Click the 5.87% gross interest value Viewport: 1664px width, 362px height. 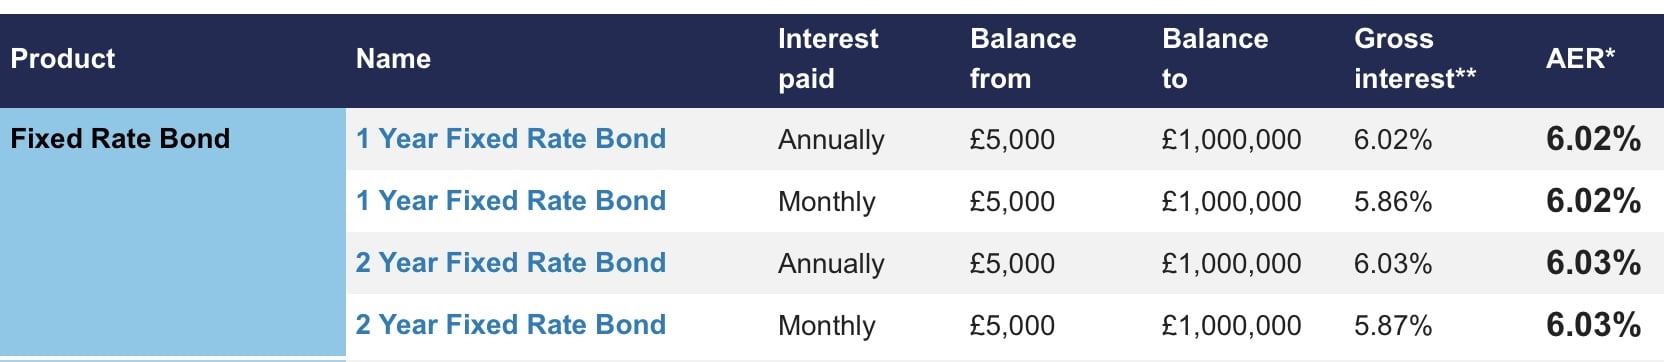(1393, 326)
